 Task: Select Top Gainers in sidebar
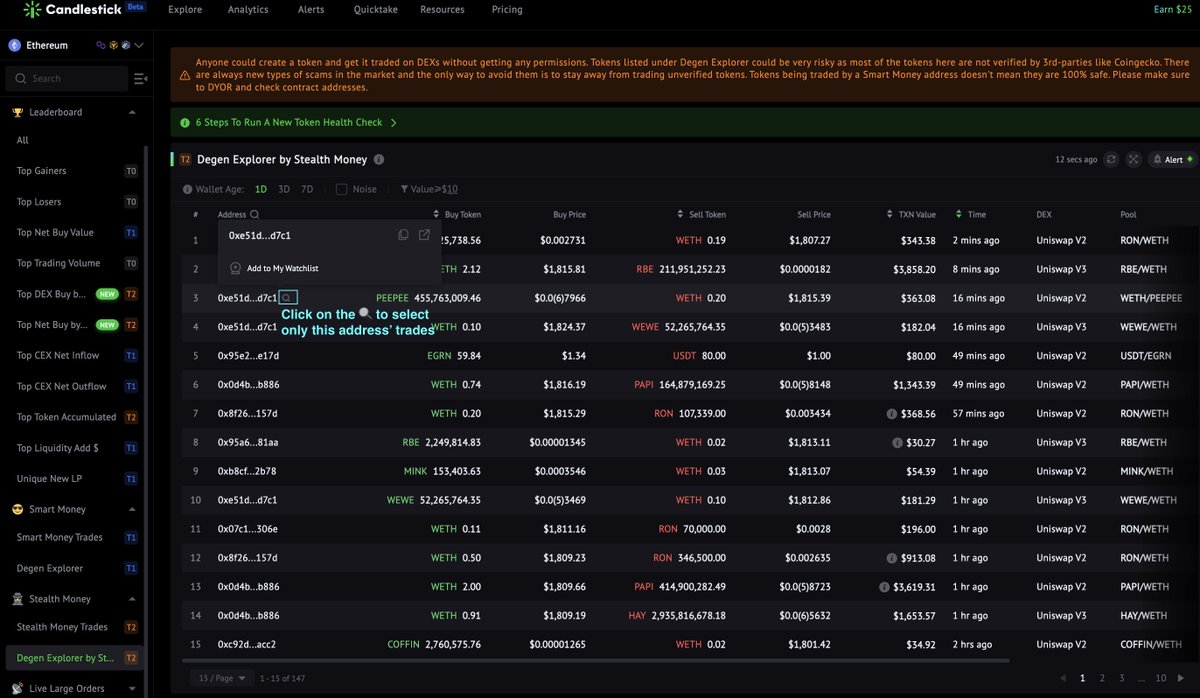point(41,171)
